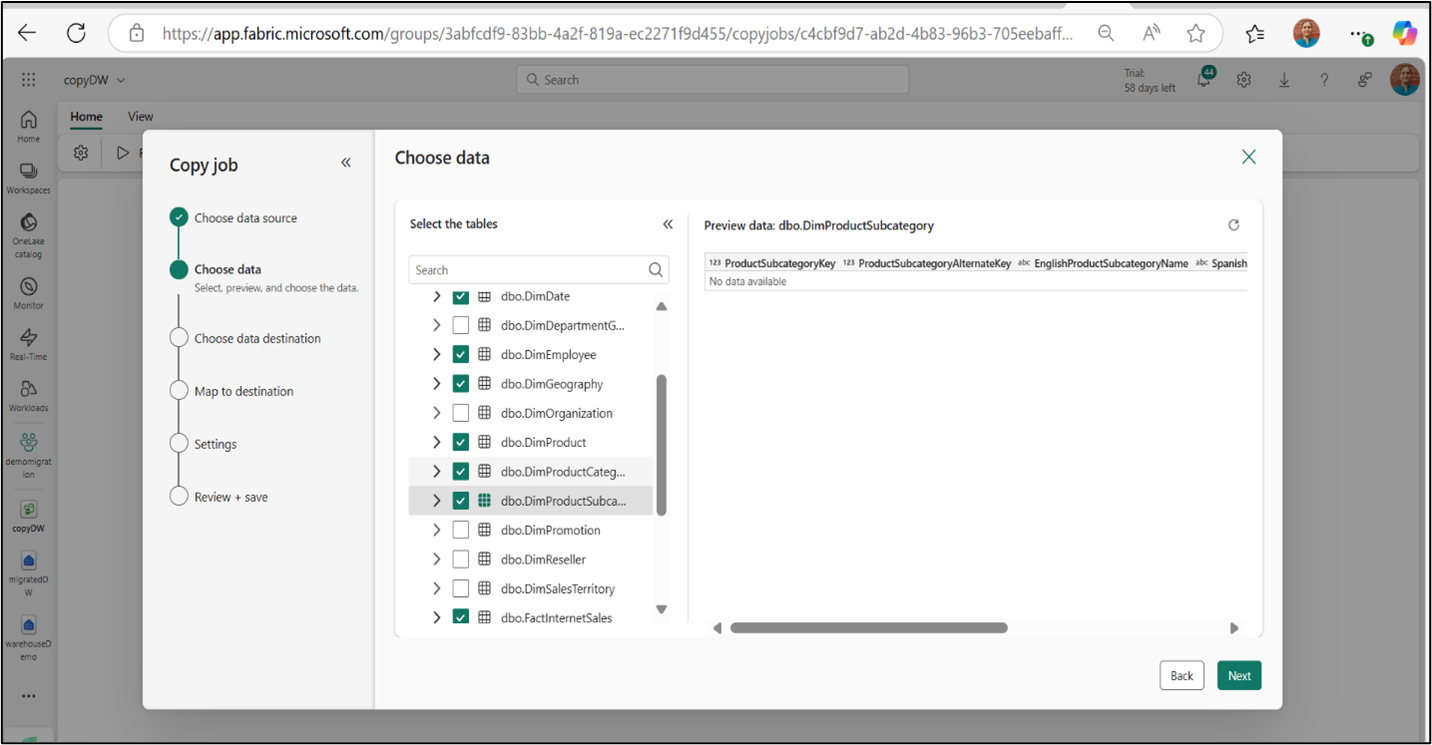Check the dbo.DimSalesTerritory table
Viewport: 1432px width, 745px height.
click(461, 589)
